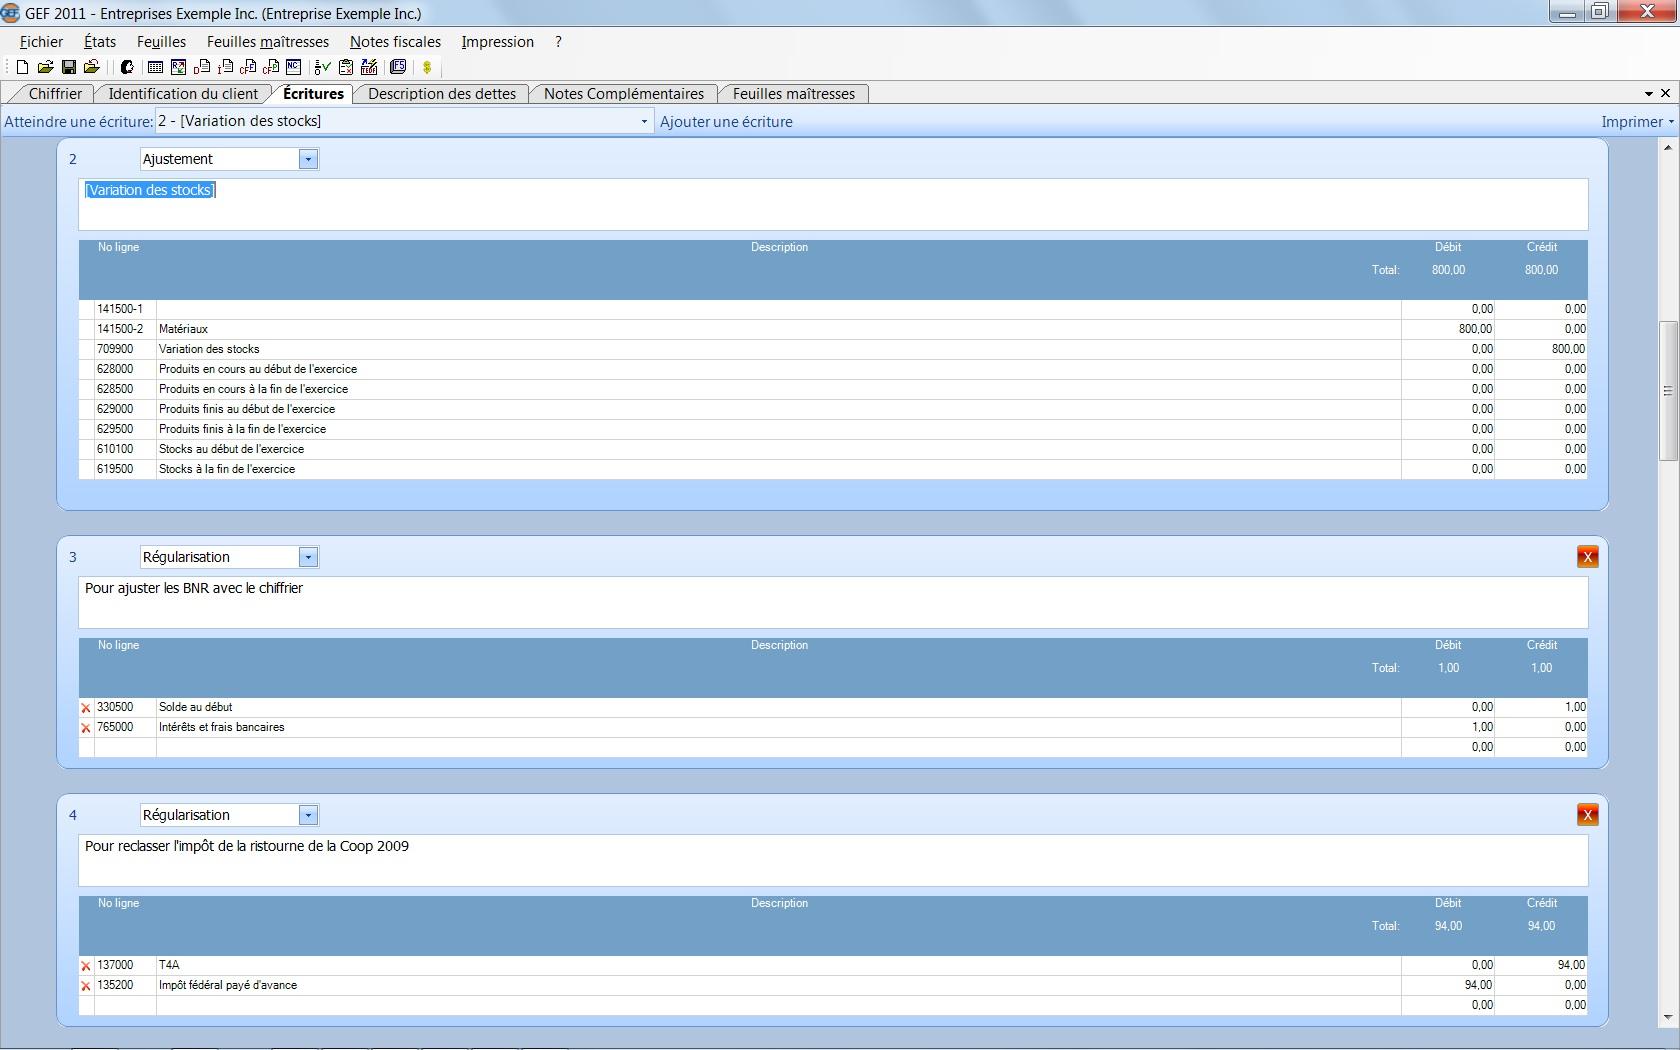
Task: Expand the Atteindre une écriture dropdown
Action: click(644, 122)
